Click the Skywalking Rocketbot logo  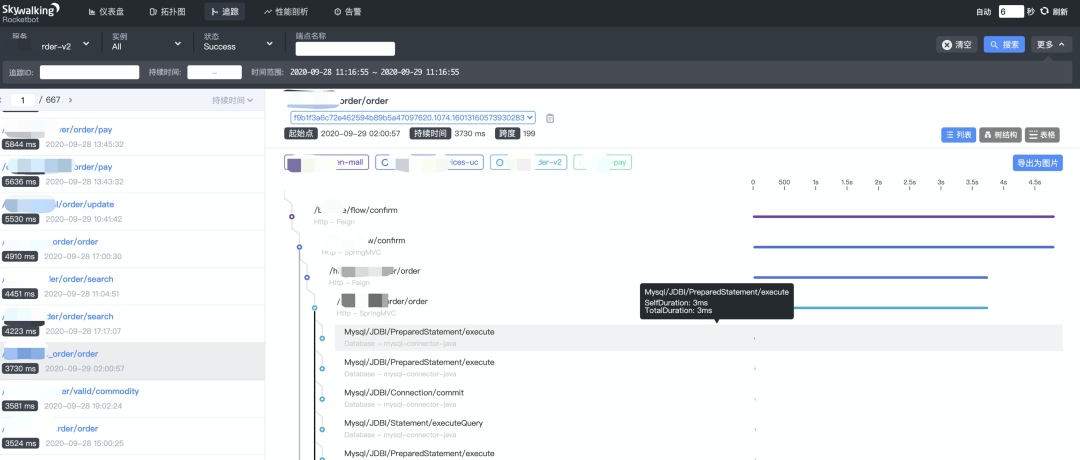pos(30,11)
